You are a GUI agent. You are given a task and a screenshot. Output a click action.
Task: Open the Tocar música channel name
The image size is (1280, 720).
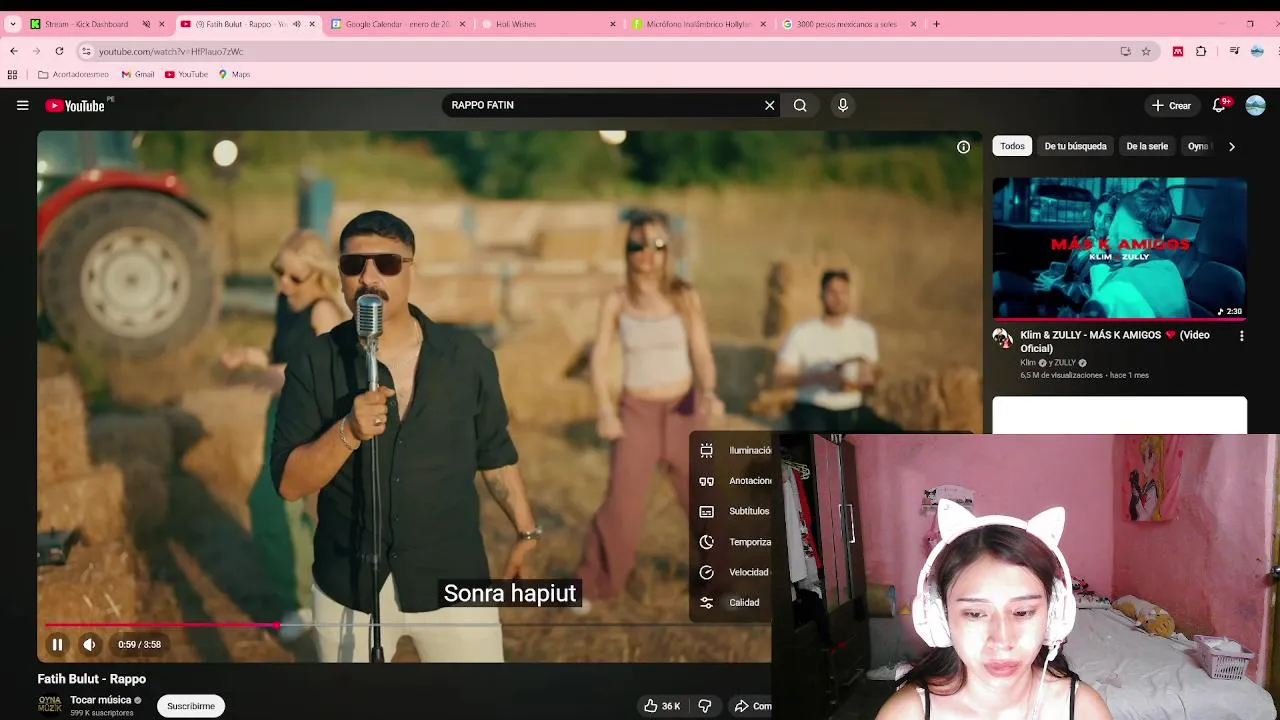(100, 700)
